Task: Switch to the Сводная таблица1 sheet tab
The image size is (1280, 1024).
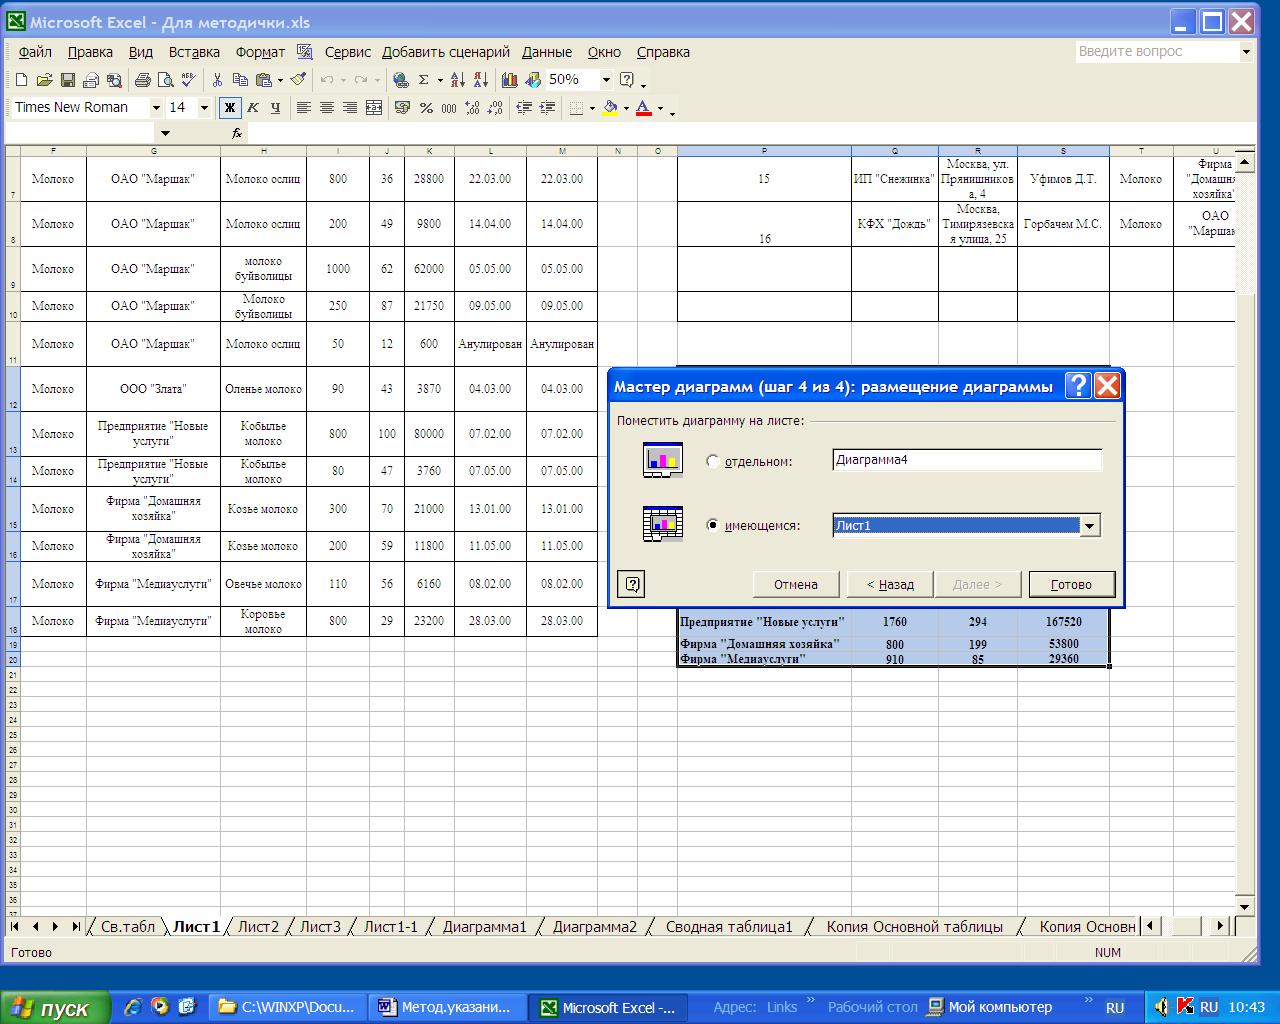Action: pyautogui.click(x=729, y=927)
